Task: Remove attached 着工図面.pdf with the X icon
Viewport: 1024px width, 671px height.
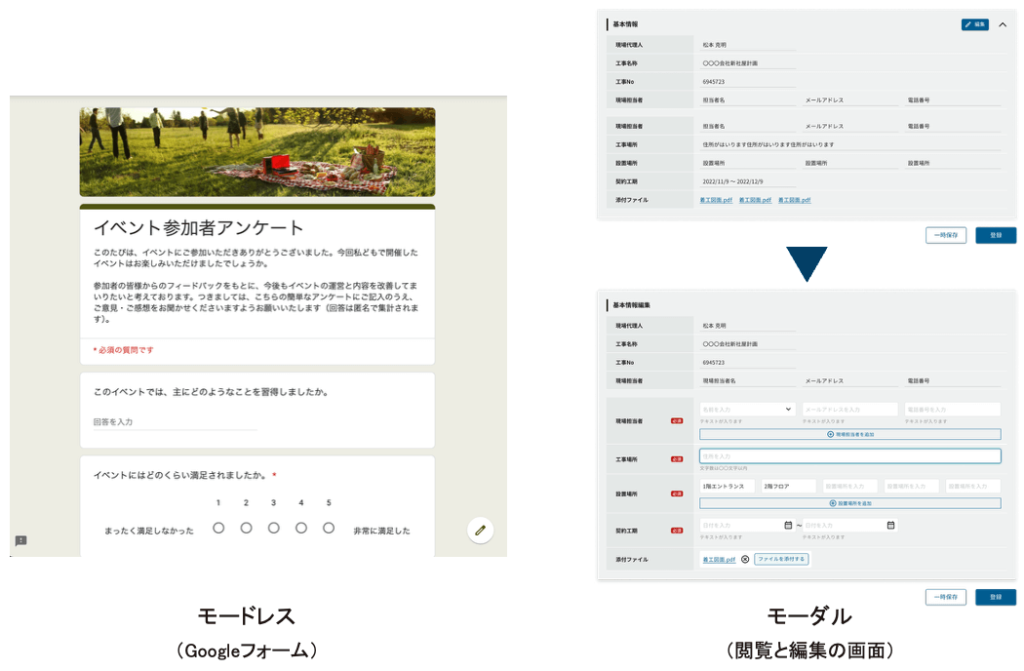Action: (x=745, y=559)
